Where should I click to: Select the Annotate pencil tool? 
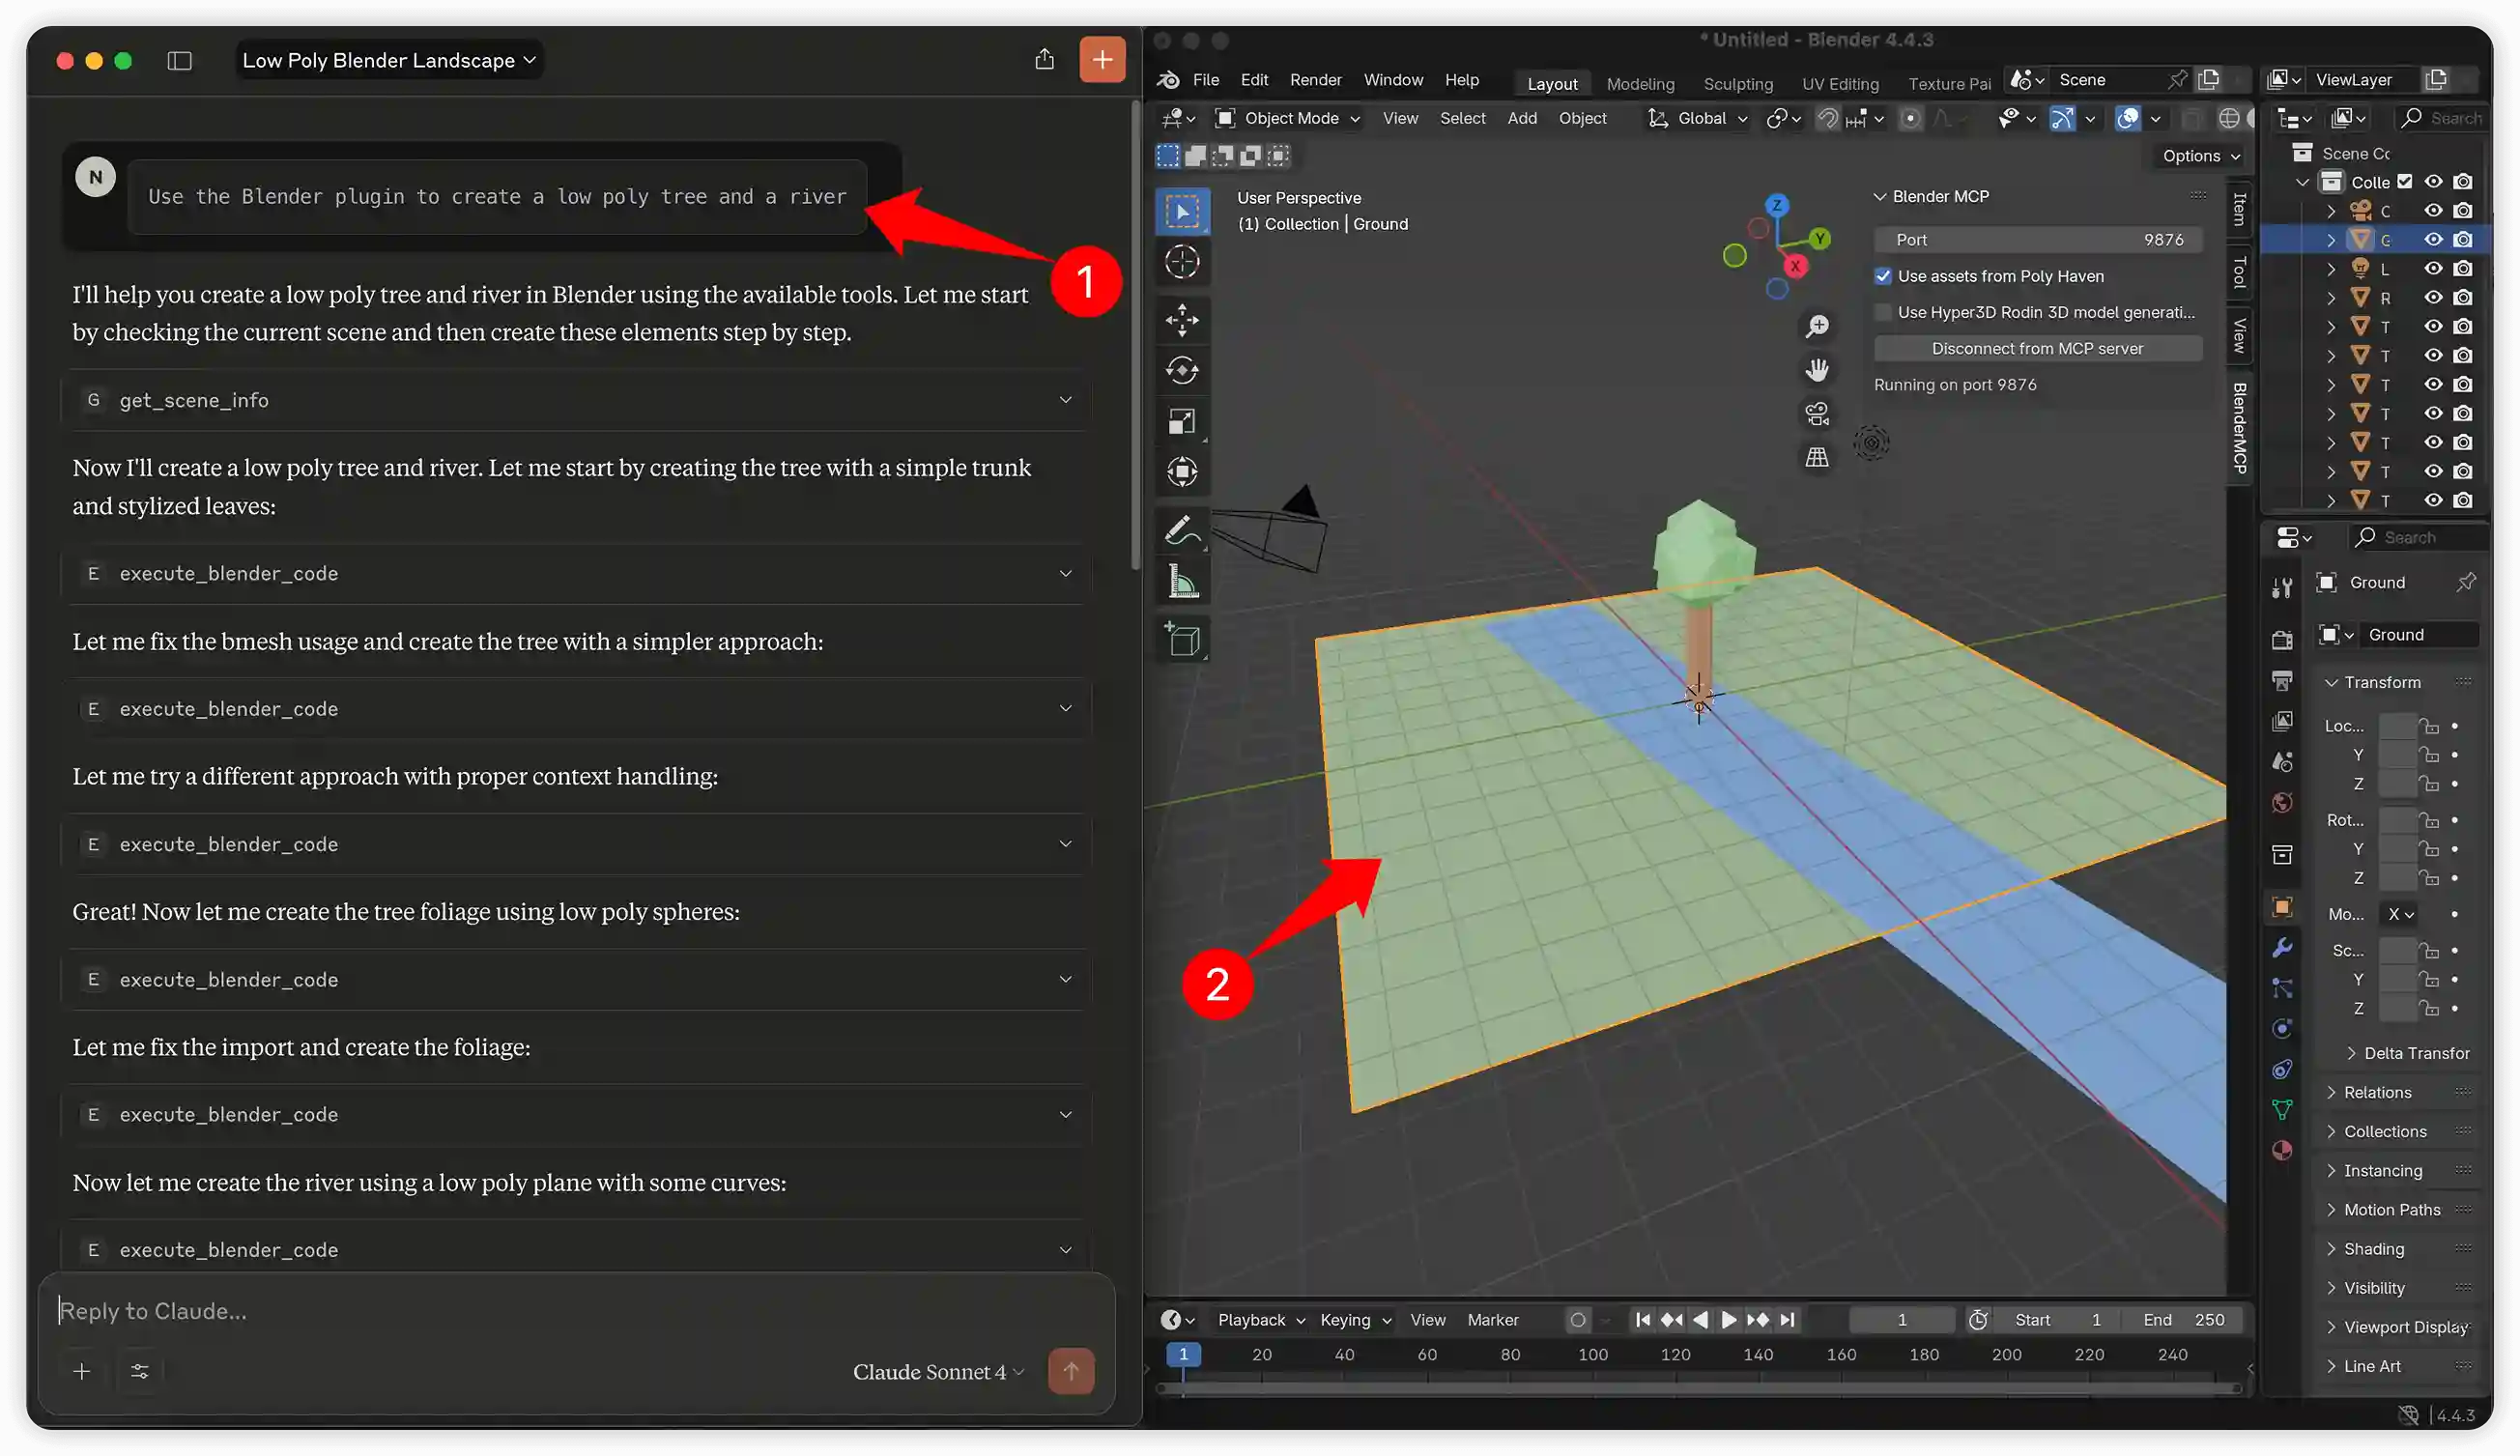(x=1182, y=530)
